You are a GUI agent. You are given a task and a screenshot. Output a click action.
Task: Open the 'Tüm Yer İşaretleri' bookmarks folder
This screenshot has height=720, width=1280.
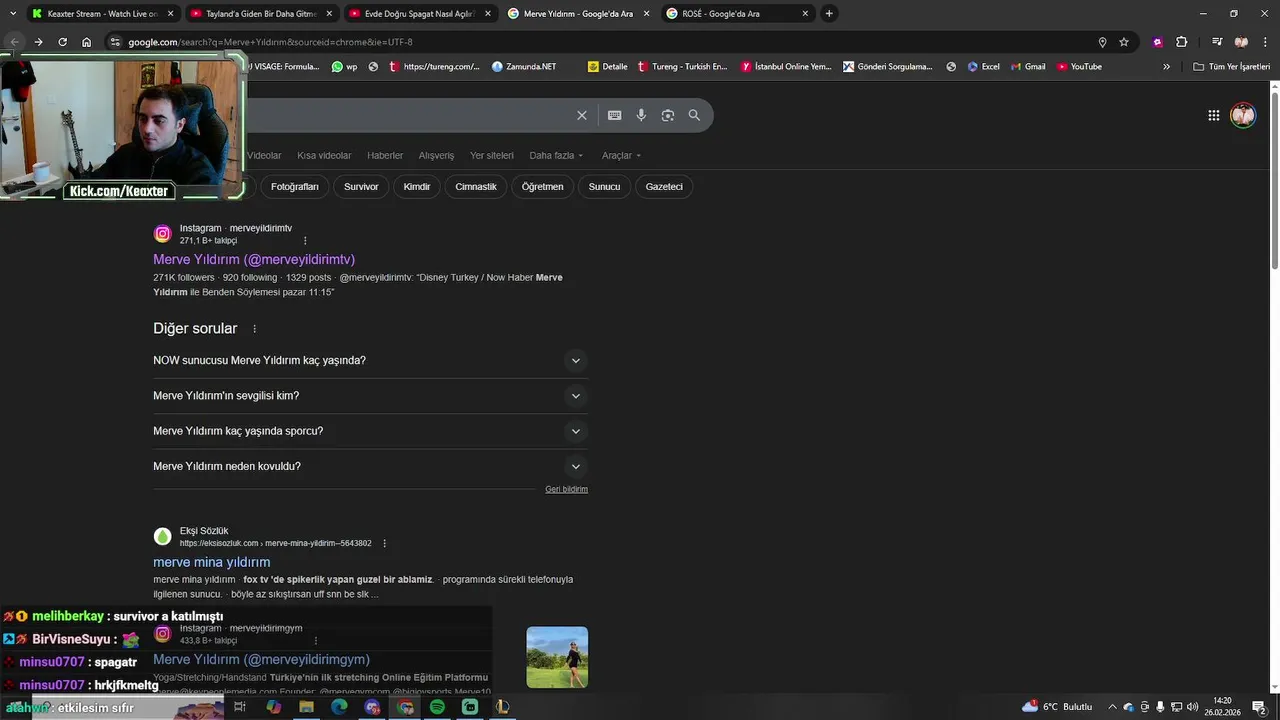(1231, 67)
